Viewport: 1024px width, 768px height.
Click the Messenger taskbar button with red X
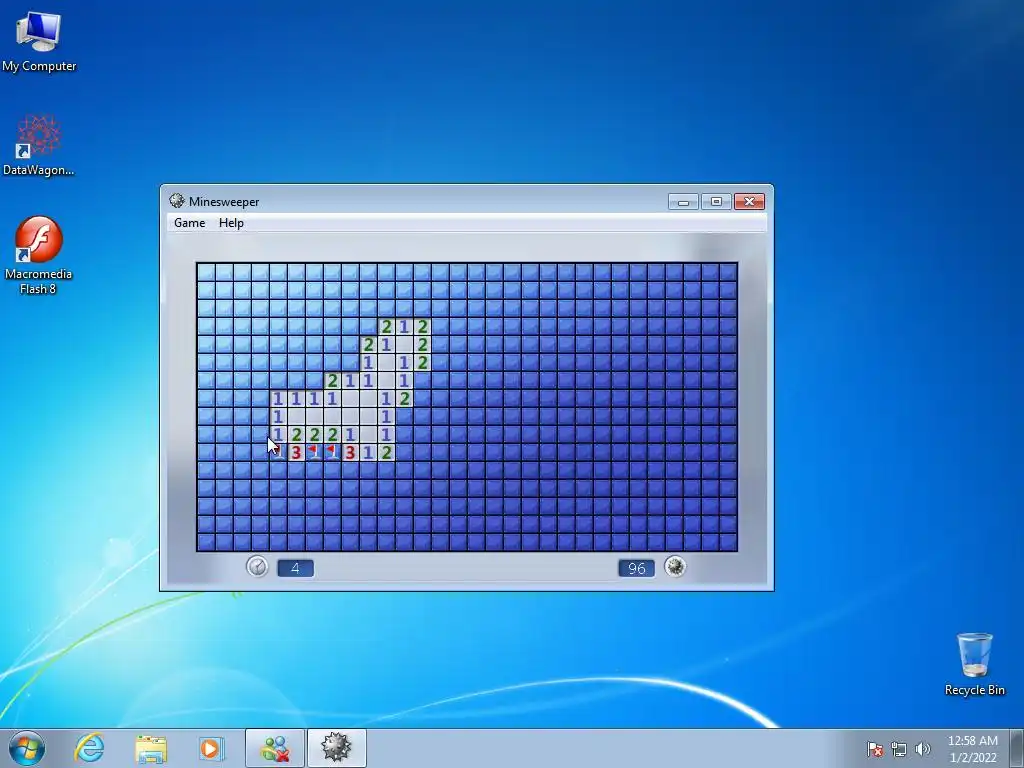(275, 748)
